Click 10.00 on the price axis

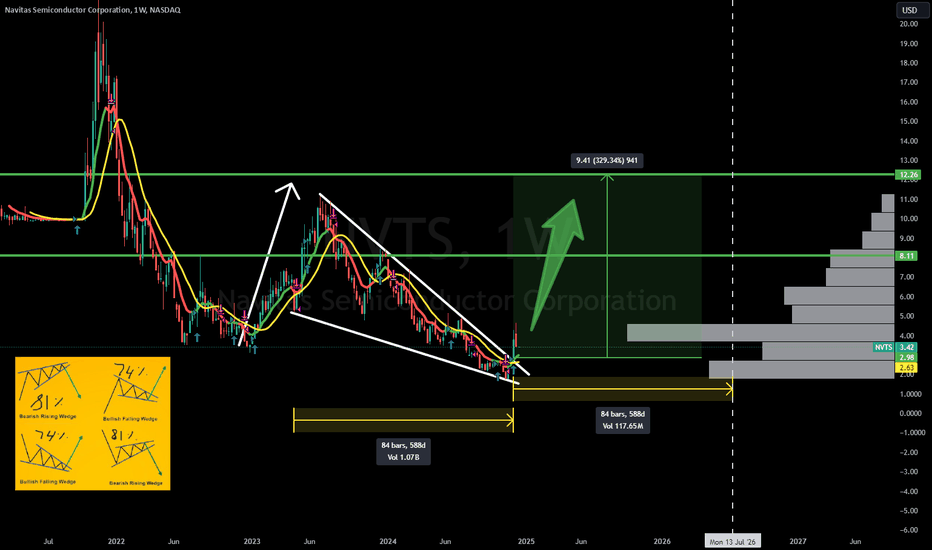pos(908,219)
